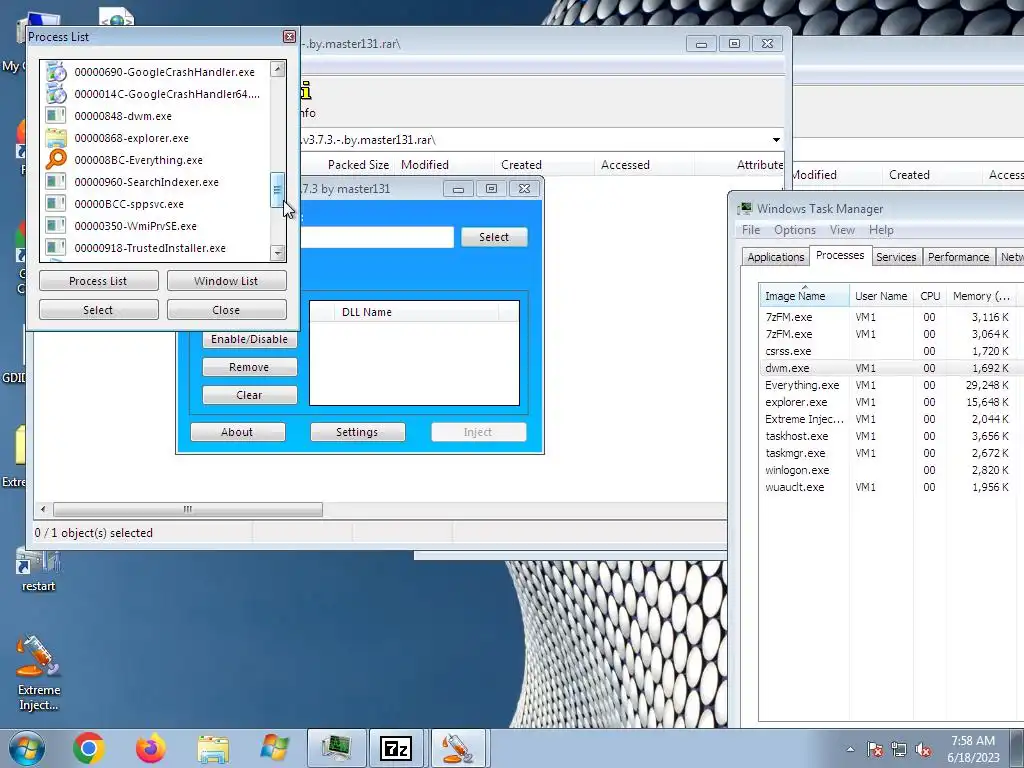The height and width of the screenshot is (768, 1024).
Task: Click the GoogleCrashHandler64 process icon
Action: (56, 94)
